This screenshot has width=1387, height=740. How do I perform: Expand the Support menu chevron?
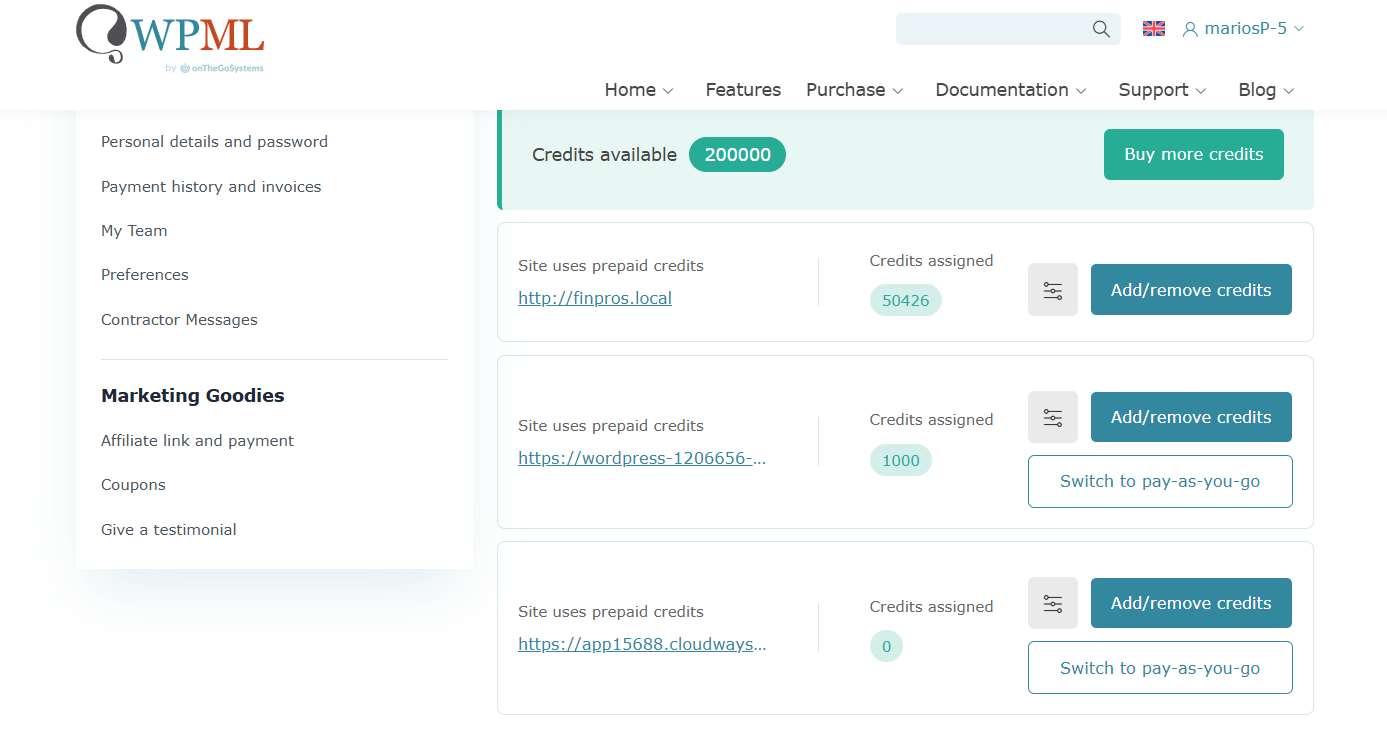point(1201,91)
